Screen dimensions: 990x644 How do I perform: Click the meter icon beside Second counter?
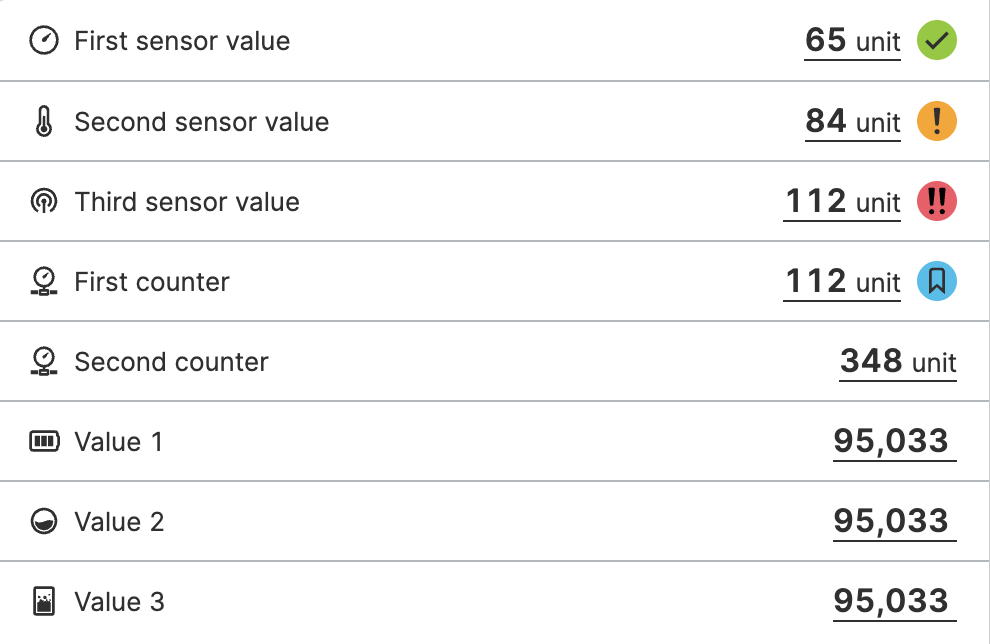pyautogui.click(x=44, y=361)
